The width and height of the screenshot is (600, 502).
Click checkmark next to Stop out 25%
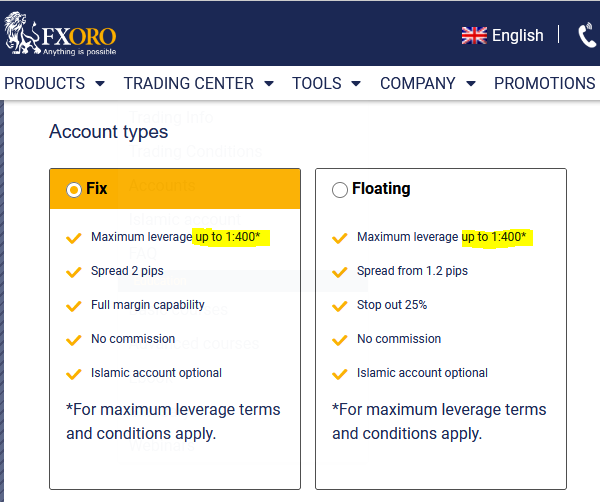(x=339, y=306)
